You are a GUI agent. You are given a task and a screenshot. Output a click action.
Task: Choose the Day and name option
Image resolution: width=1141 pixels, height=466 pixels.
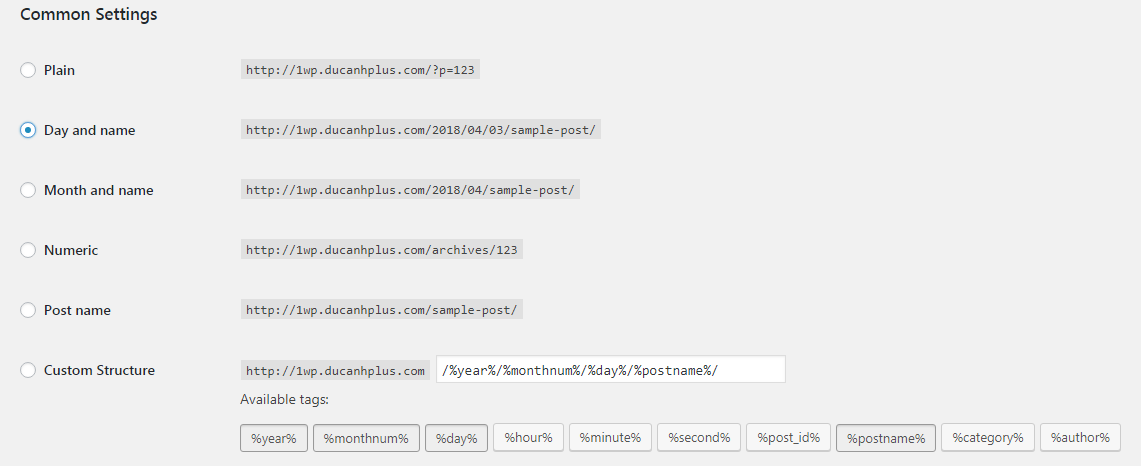click(x=28, y=130)
